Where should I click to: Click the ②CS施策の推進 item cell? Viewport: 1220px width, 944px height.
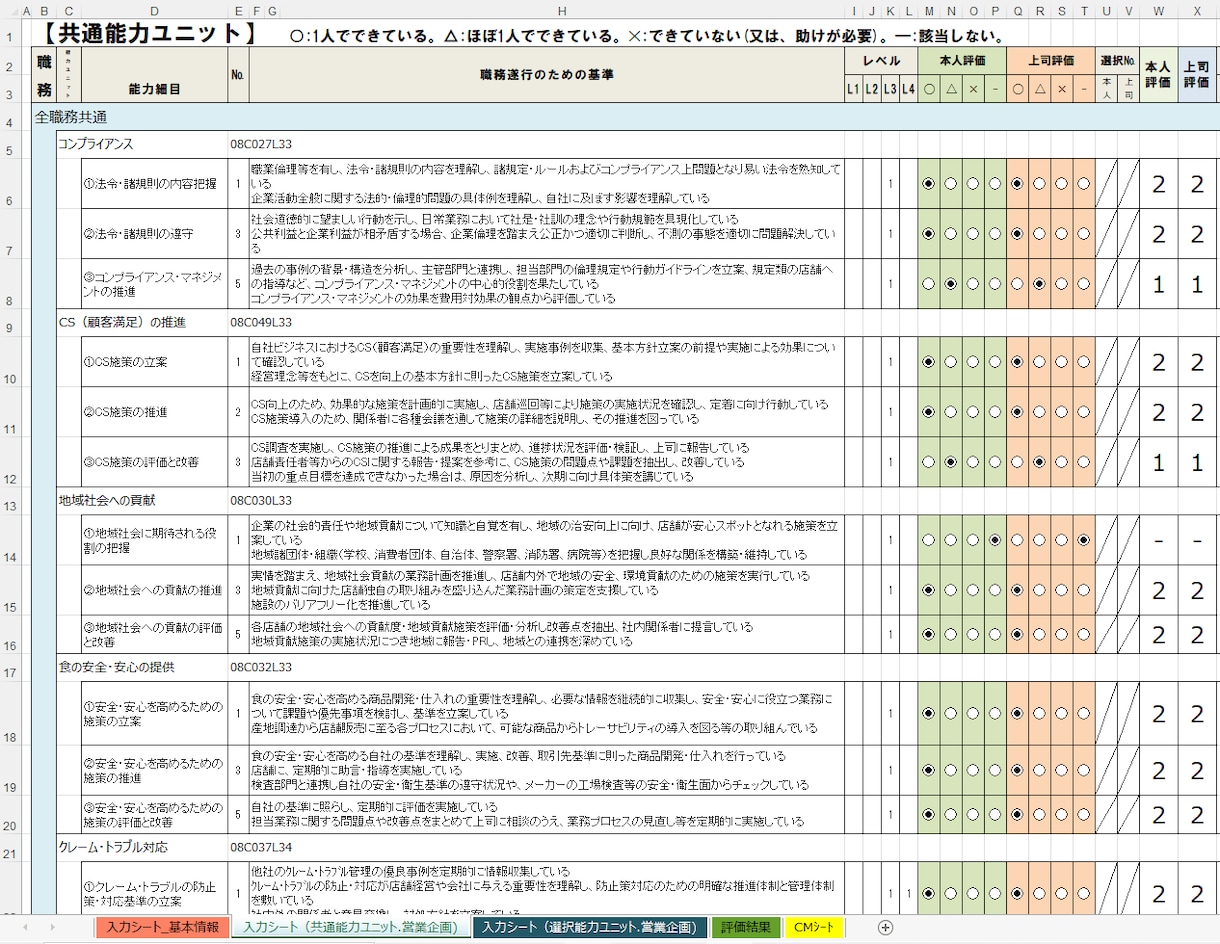(154, 412)
